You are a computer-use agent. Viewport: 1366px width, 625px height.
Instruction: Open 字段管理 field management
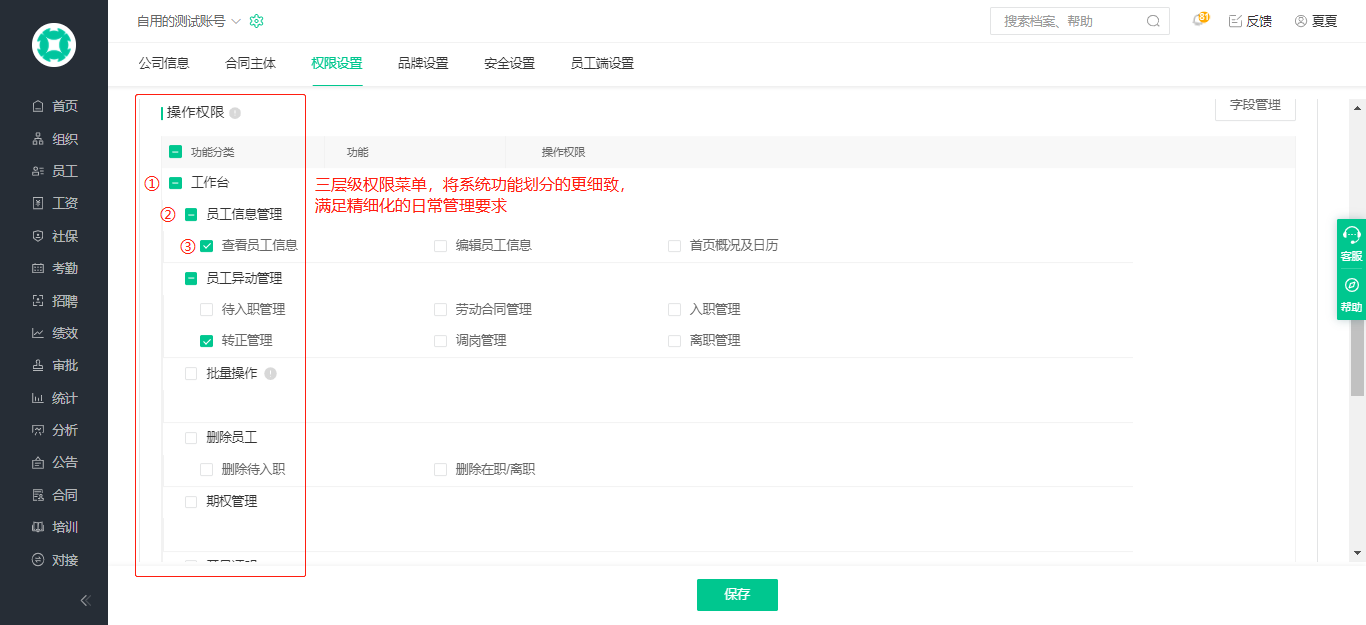pyautogui.click(x=1255, y=106)
